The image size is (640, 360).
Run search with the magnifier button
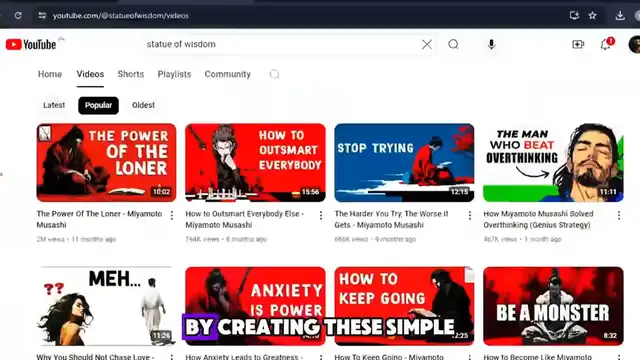click(x=453, y=44)
